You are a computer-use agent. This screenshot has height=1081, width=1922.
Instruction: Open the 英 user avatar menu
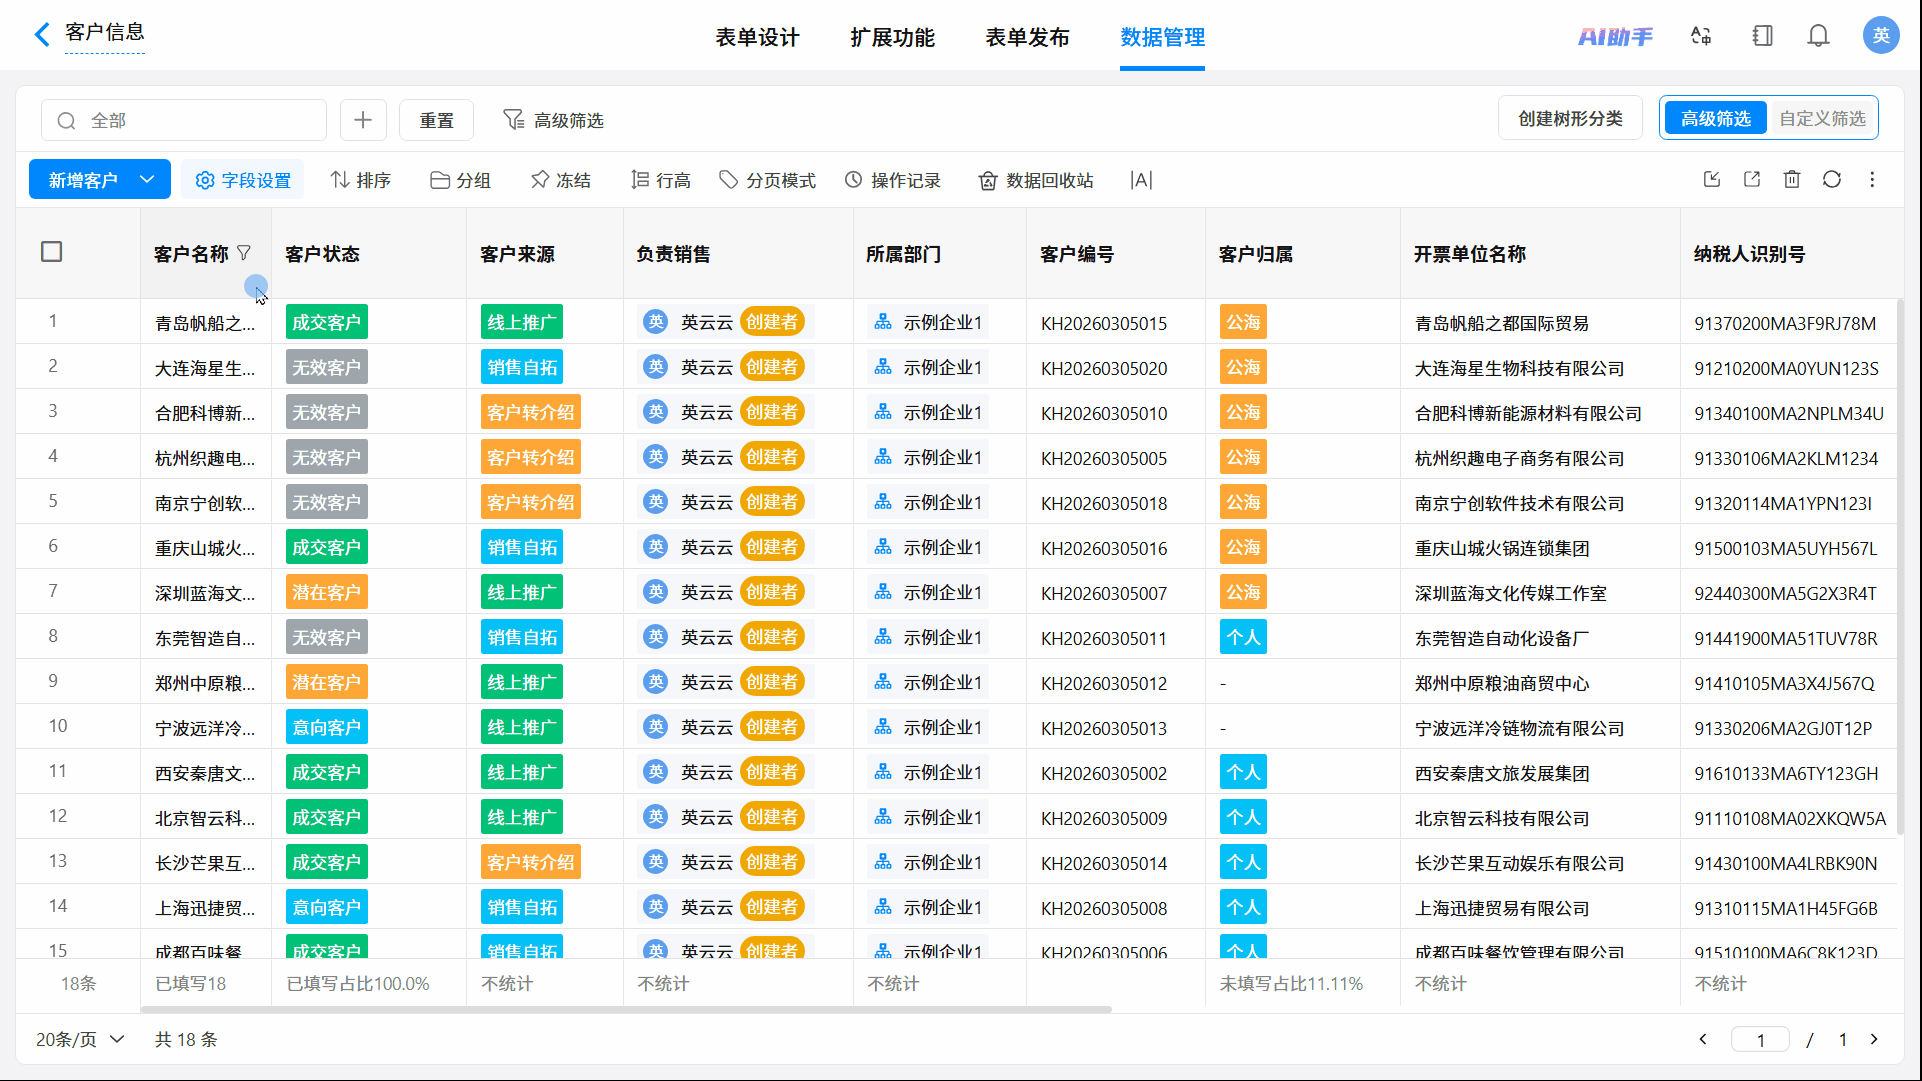(1881, 36)
